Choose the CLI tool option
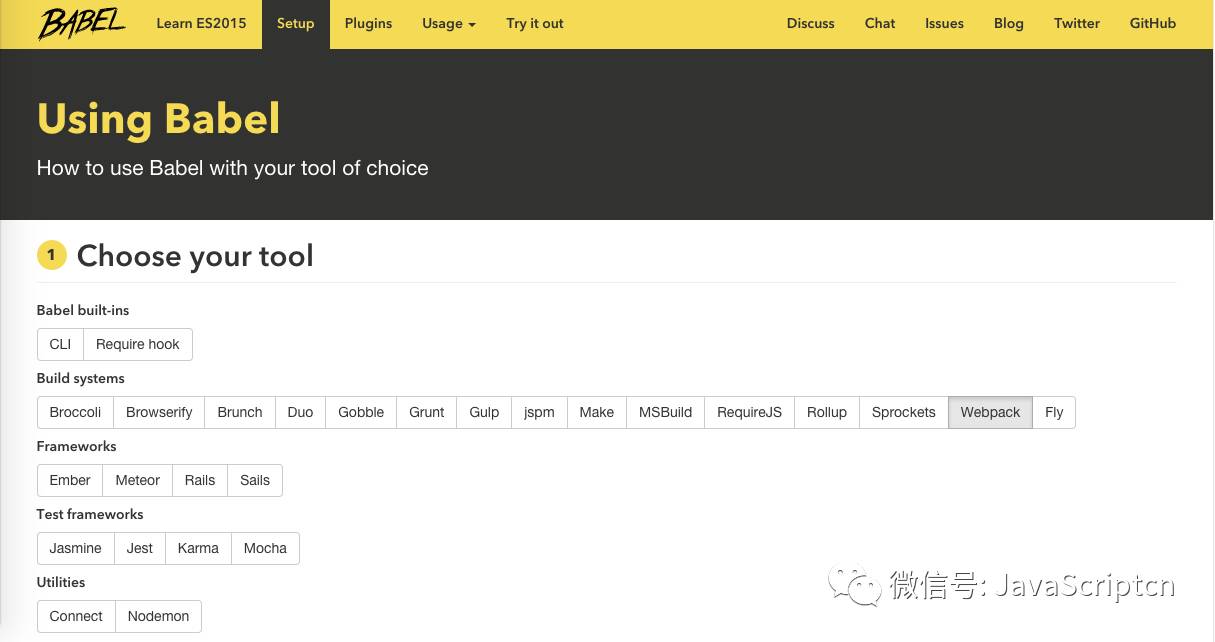The image size is (1215, 642). [x=60, y=344]
